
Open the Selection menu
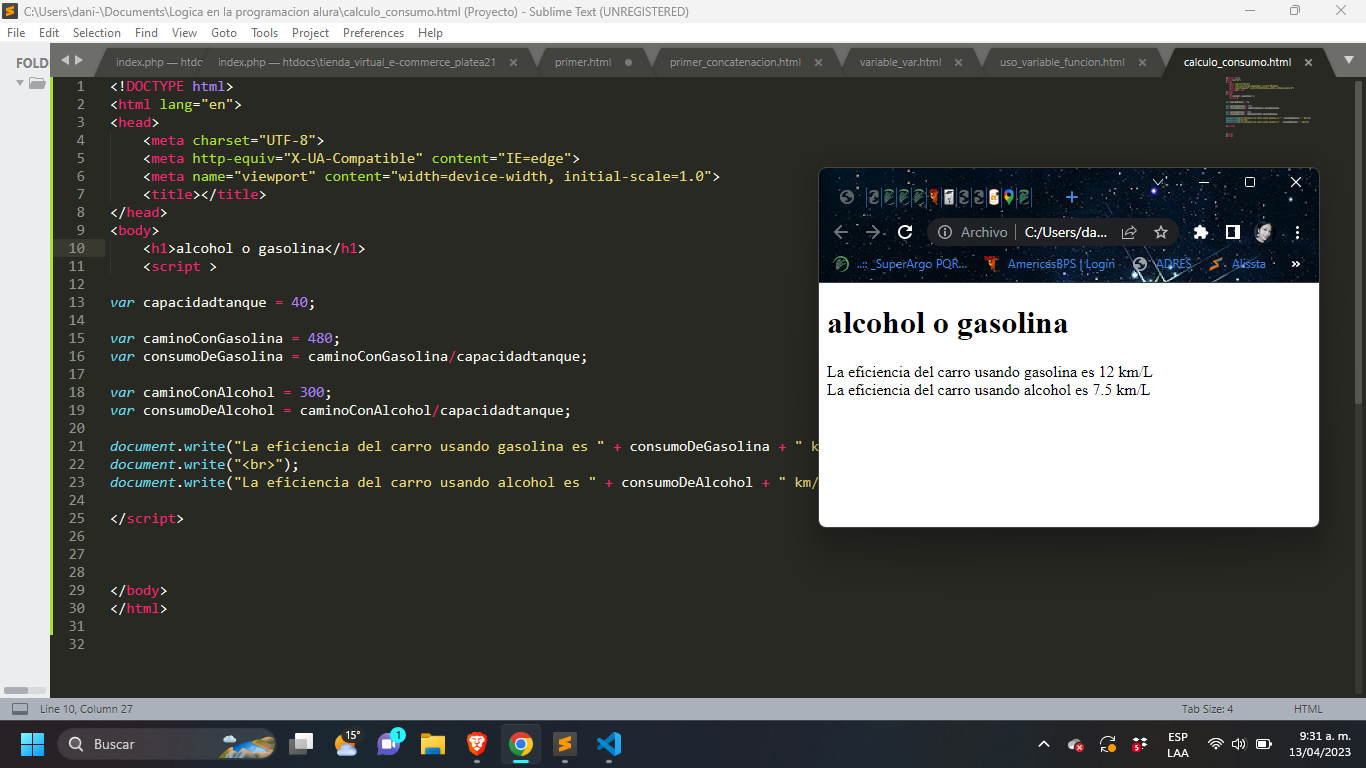pyautogui.click(x=97, y=33)
